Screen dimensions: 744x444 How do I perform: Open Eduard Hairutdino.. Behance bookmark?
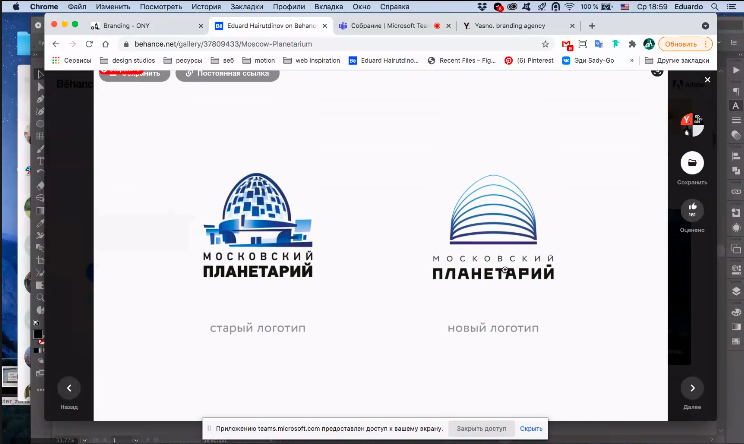[383, 61]
